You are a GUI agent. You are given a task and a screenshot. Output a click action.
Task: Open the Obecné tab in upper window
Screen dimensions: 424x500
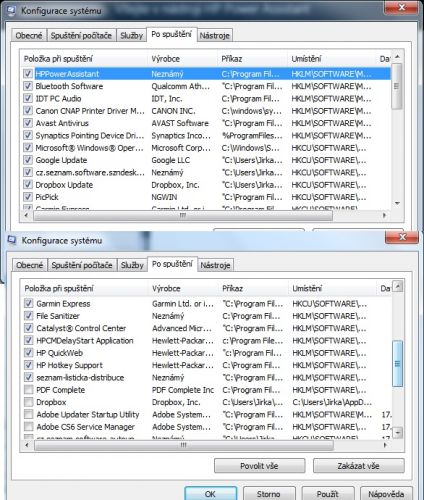click(x=29, y=35)
